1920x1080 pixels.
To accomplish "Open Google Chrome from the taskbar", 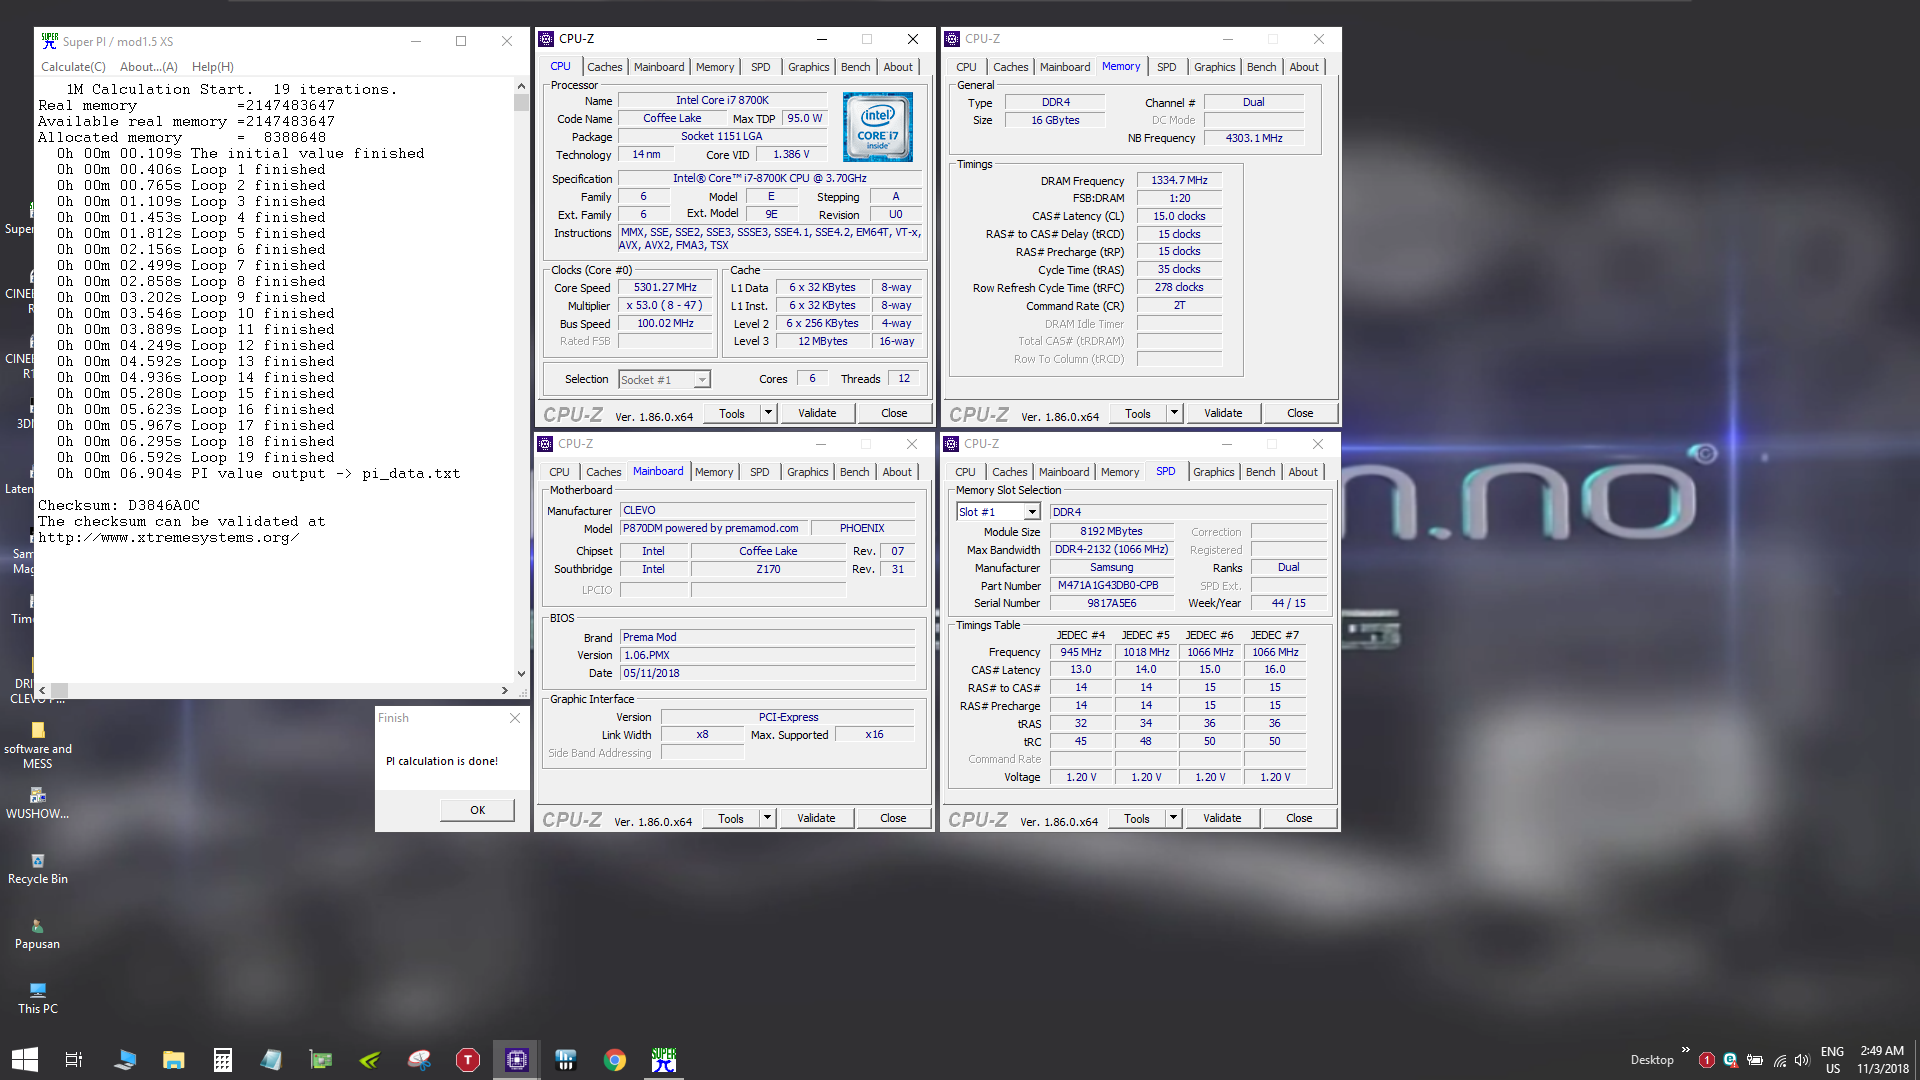I will 614,1059.
